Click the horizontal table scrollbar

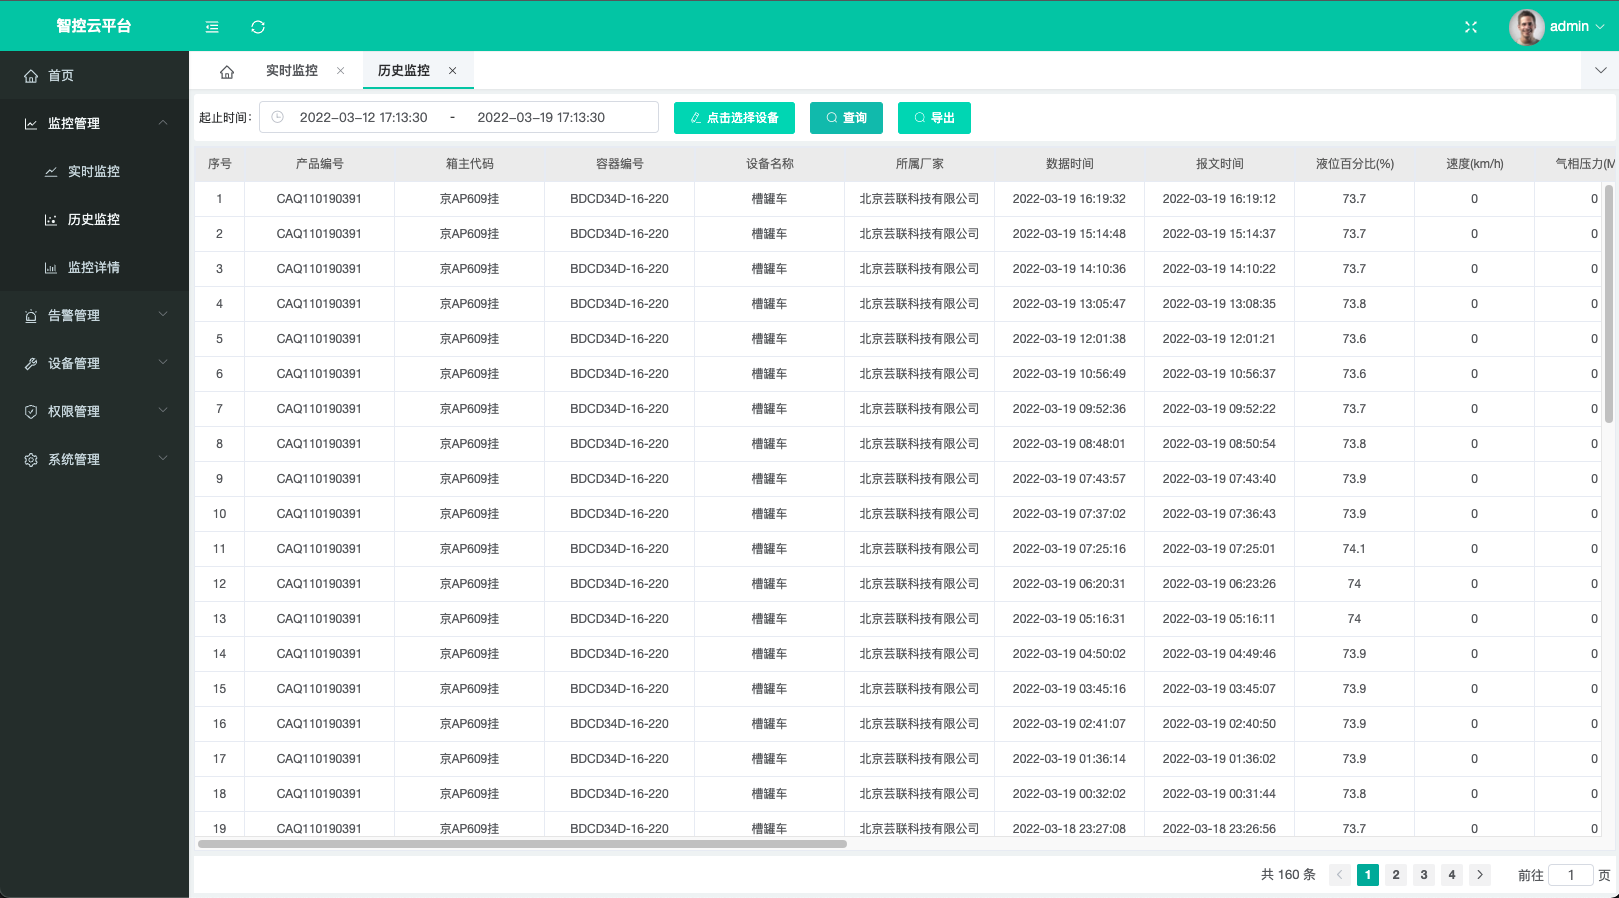(x=522, y=844)
